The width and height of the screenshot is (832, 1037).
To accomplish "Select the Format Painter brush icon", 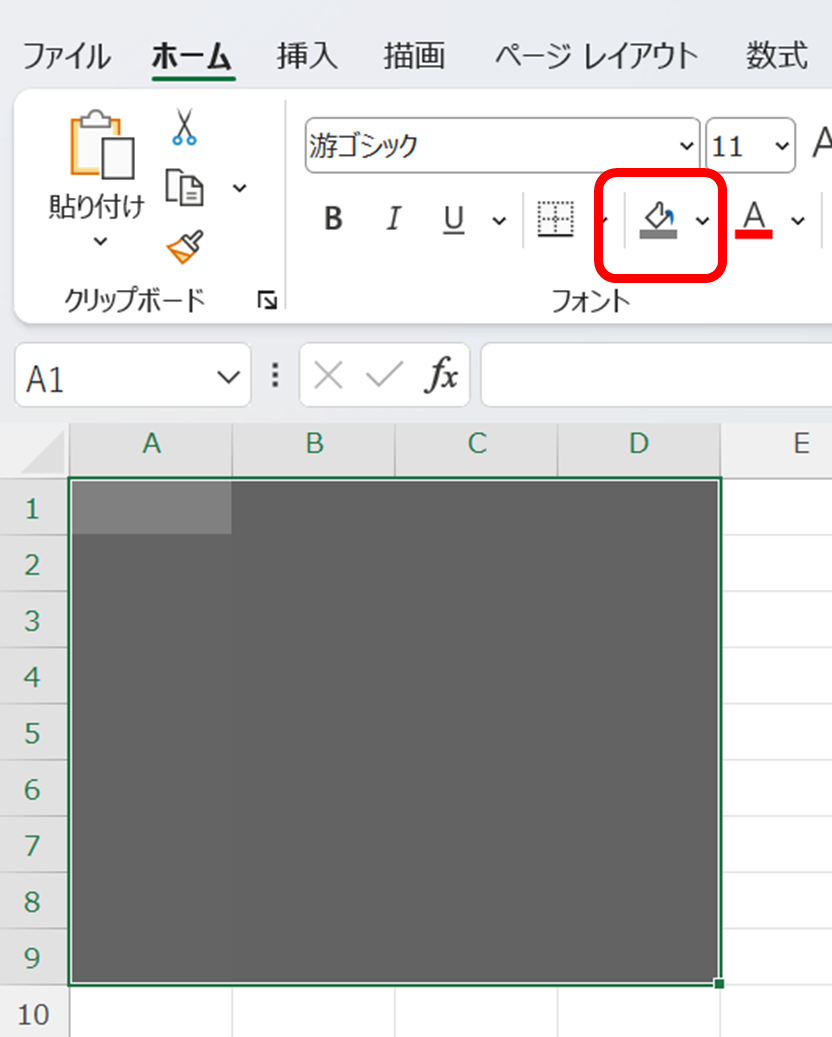I will (185, 246).
